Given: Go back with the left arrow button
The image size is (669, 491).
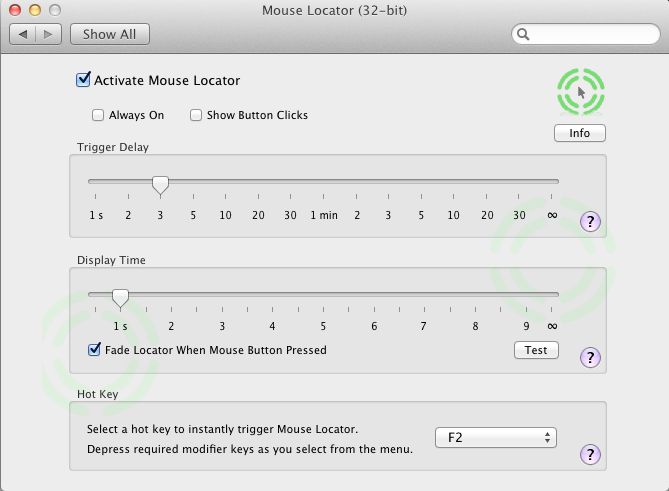Looking at the screenshot, I should pyautogui.click(x=23, y=34).
